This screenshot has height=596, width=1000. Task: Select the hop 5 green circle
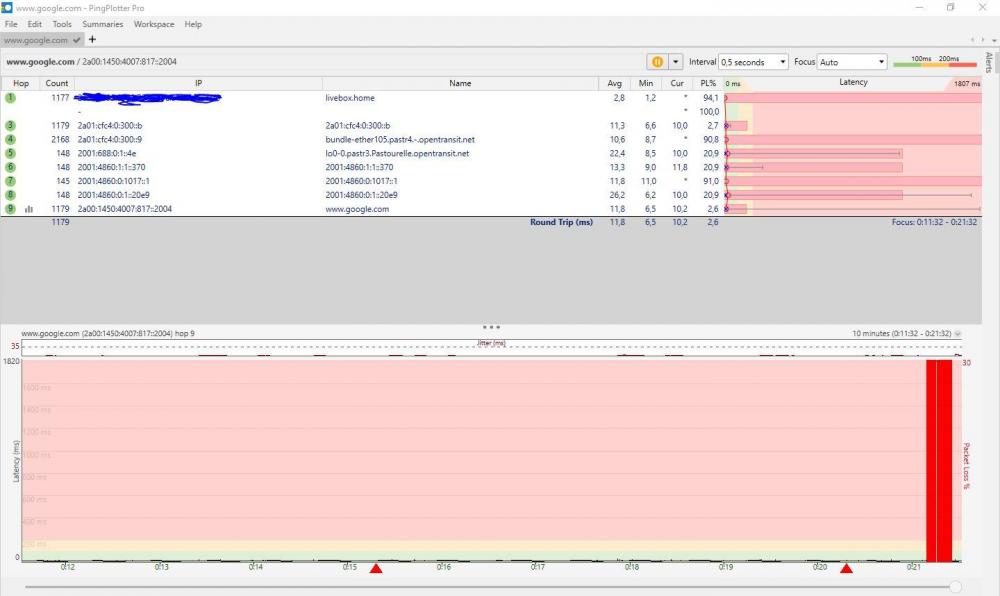11,153
